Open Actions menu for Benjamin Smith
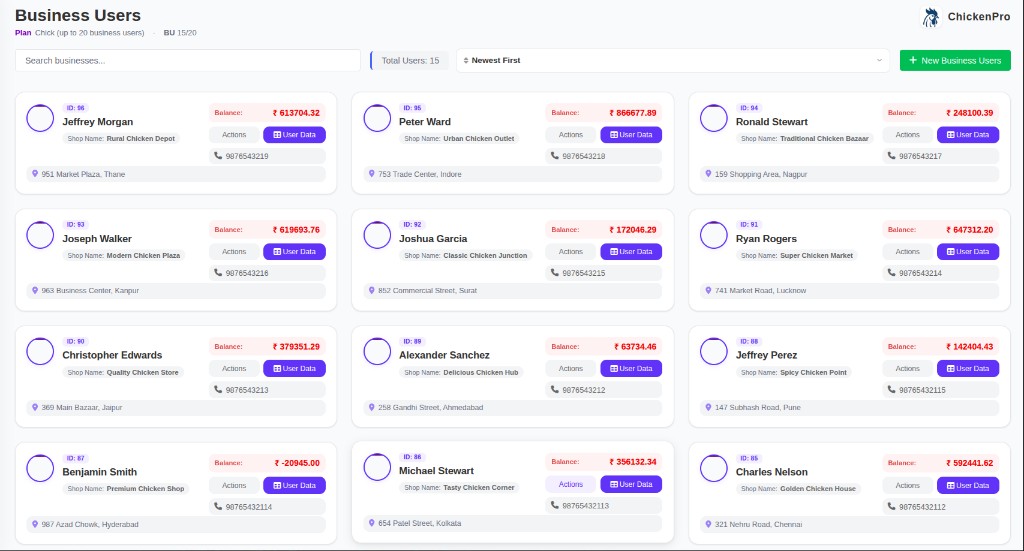The height and width of the screenshot is (551, 1024). 234,485
